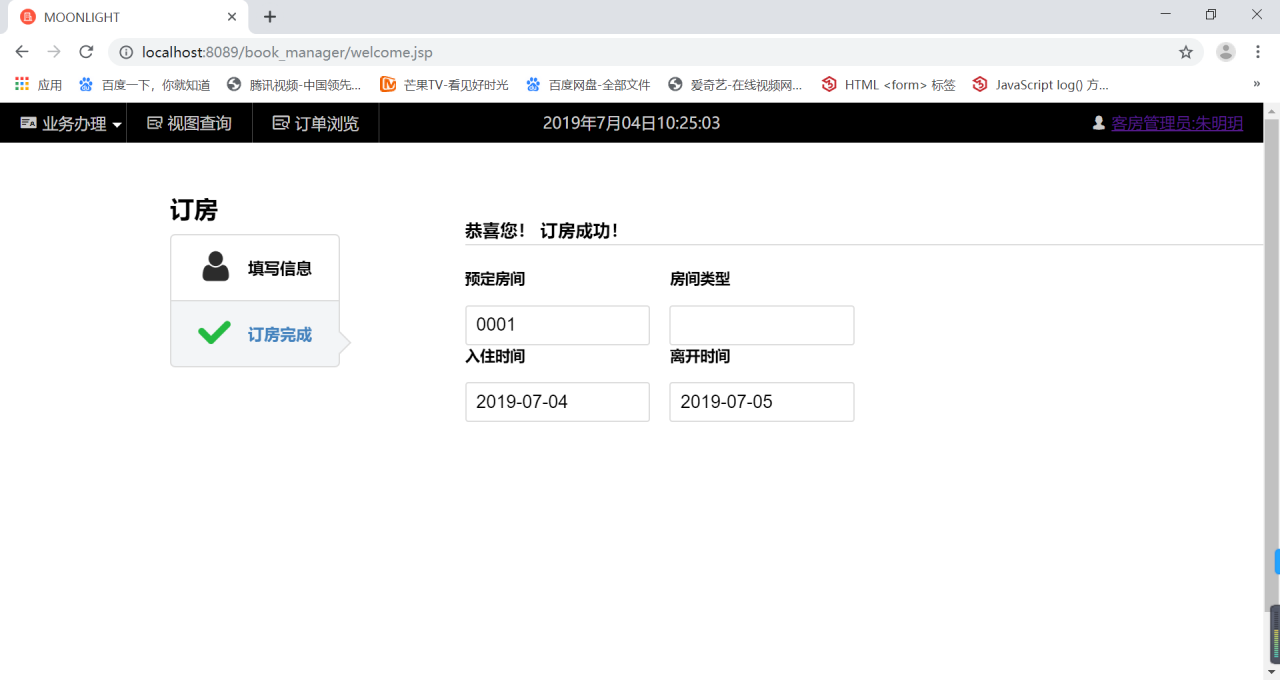Click the 客房管理员:朱明玥 user link
Viewport: 1280px width, 680px height.
[x=1177, y=123]
